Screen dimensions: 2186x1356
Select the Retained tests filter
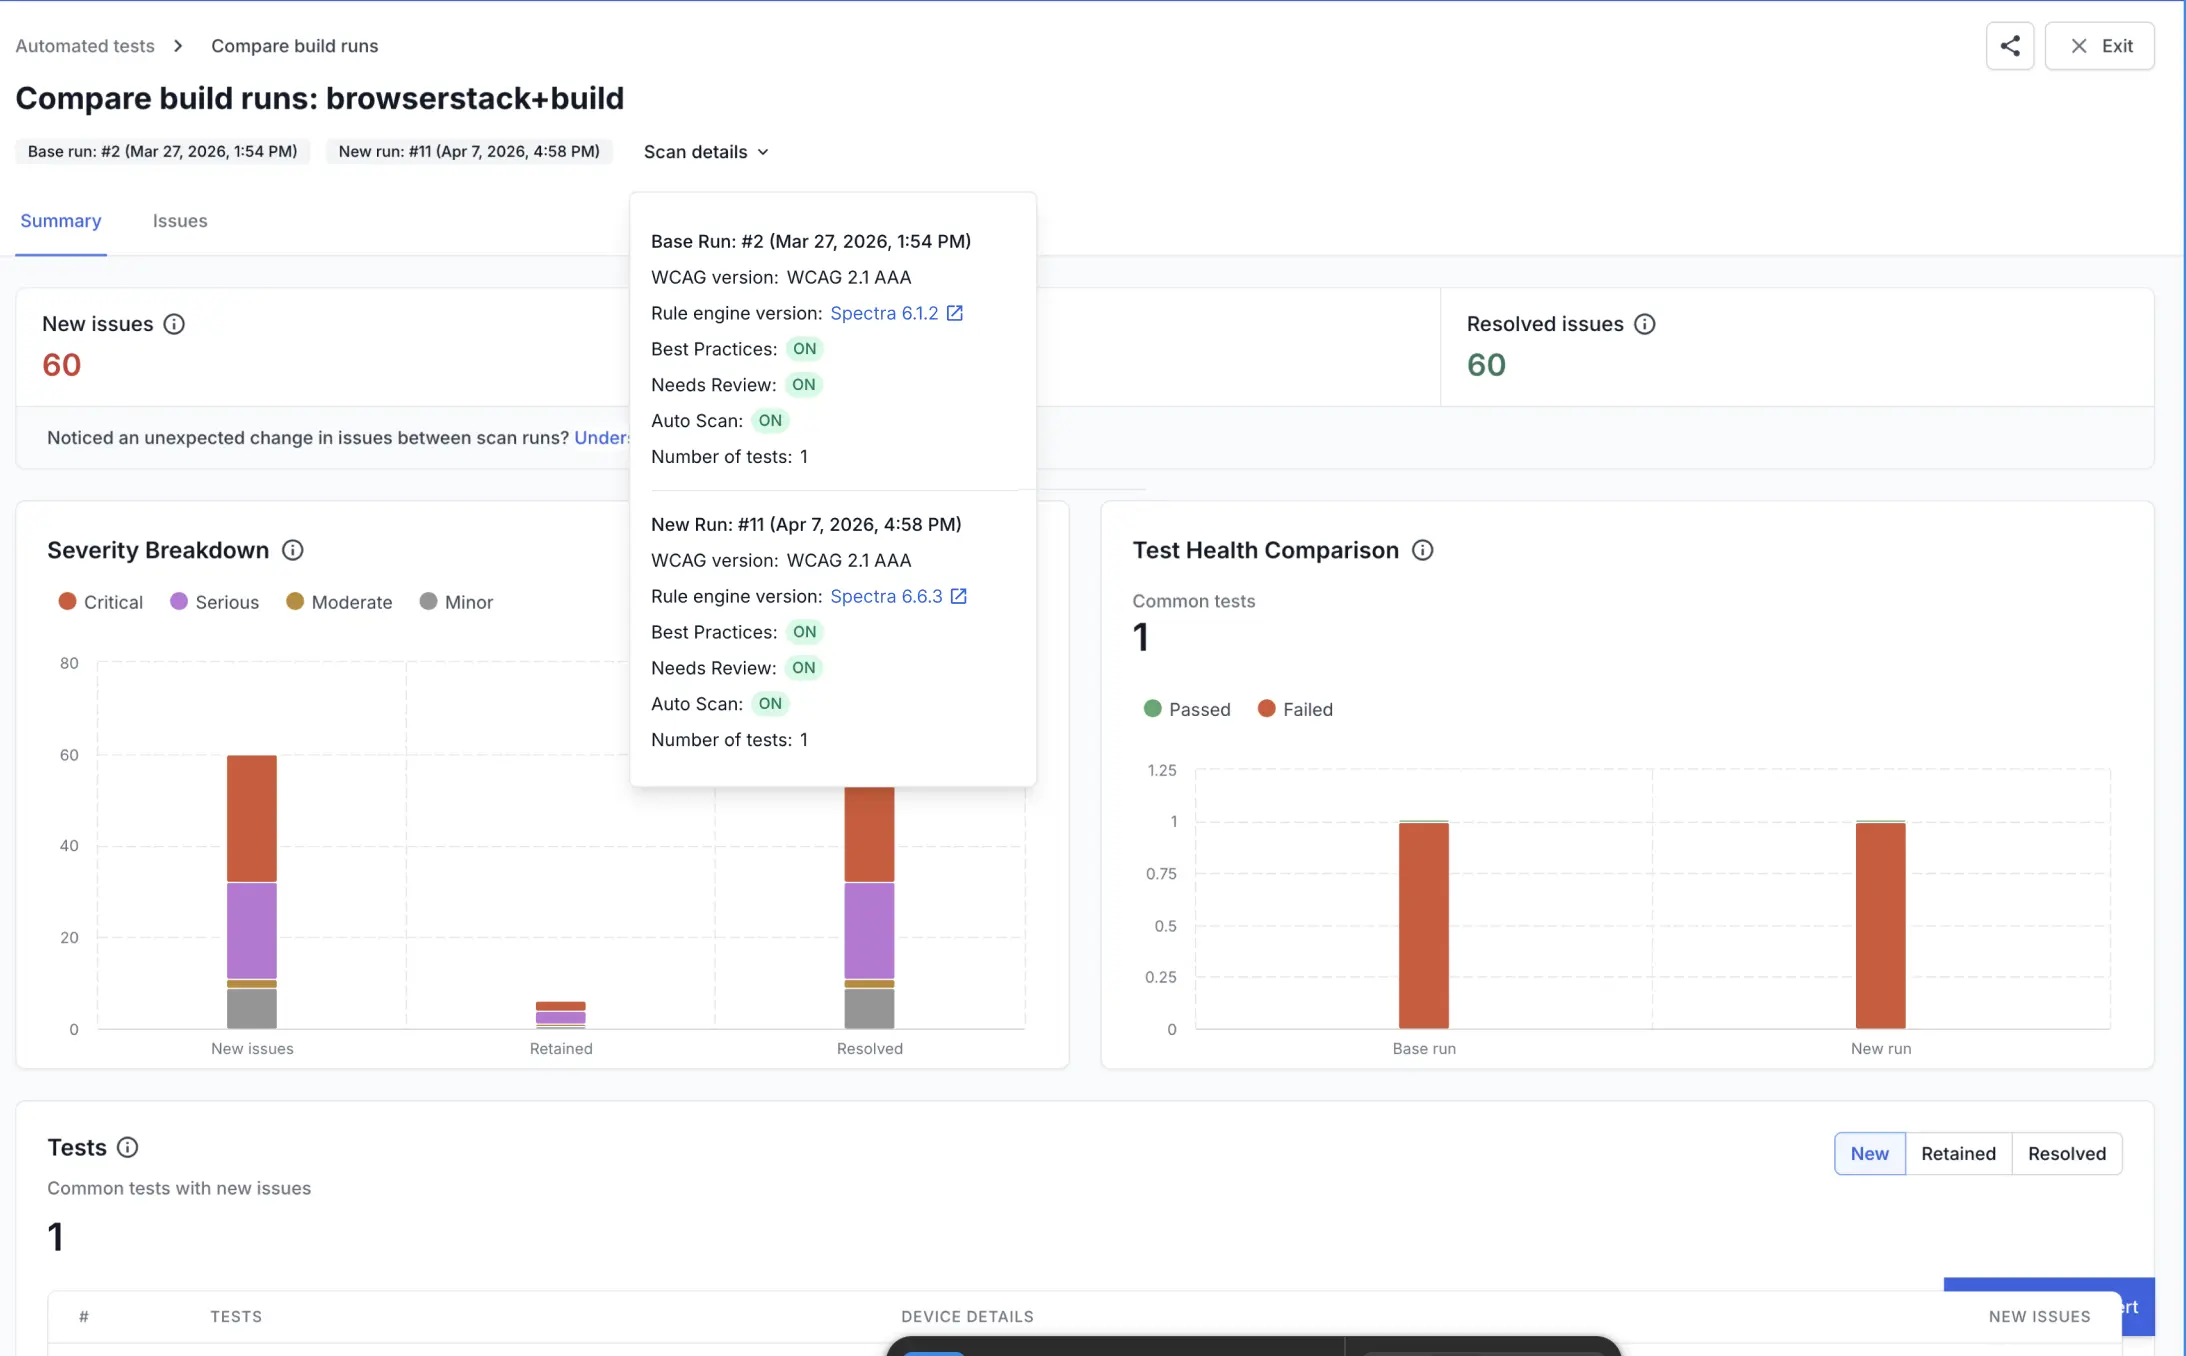[1958, 1154]
